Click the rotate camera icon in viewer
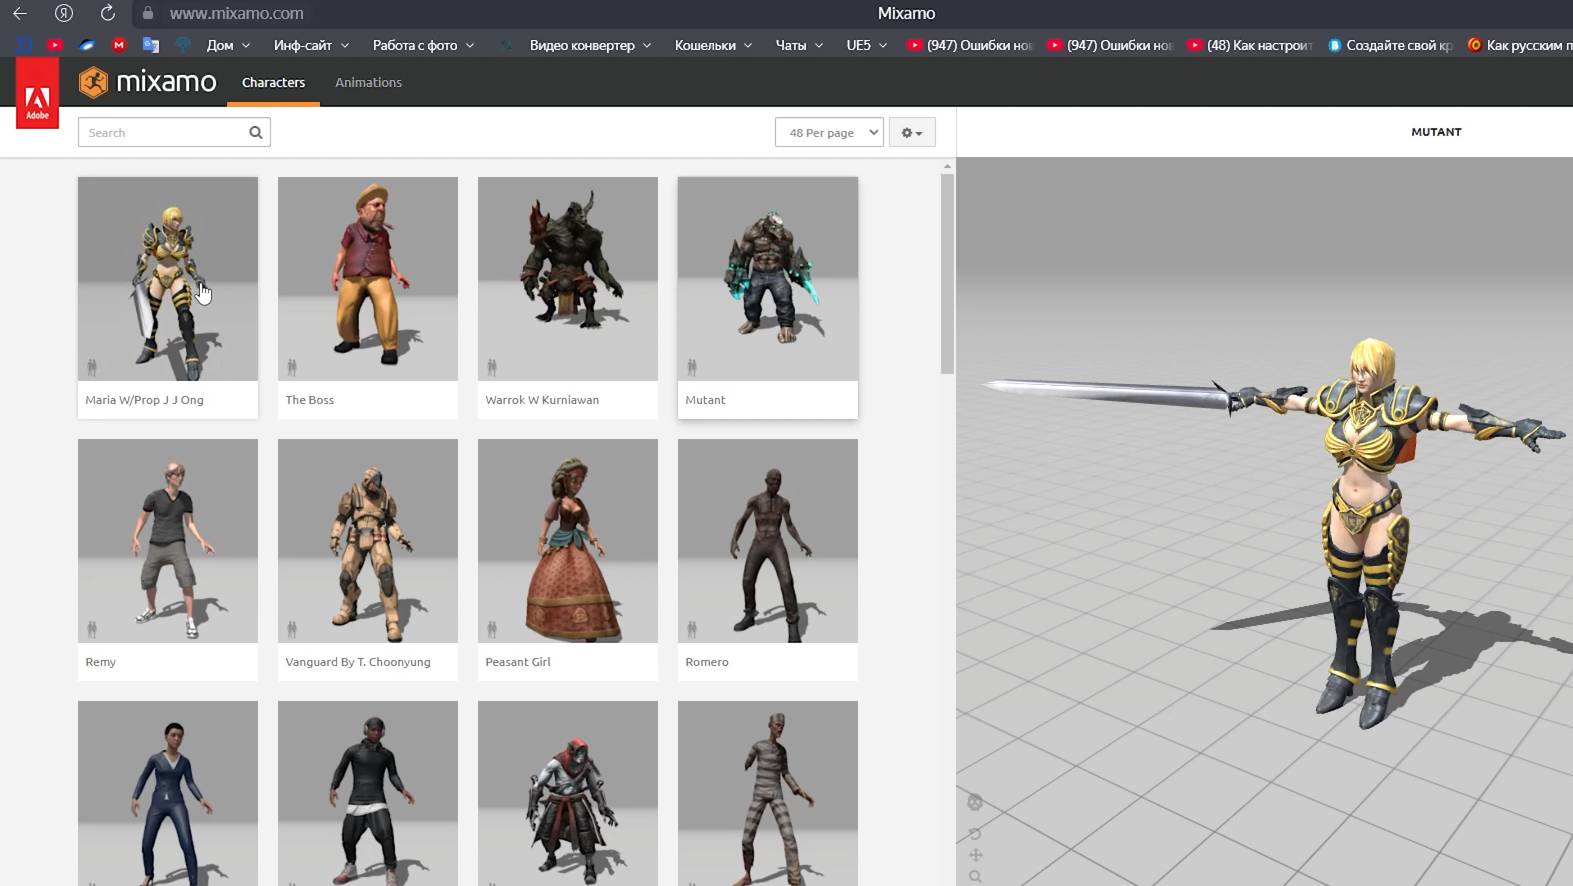 click(x=975, y=833)
